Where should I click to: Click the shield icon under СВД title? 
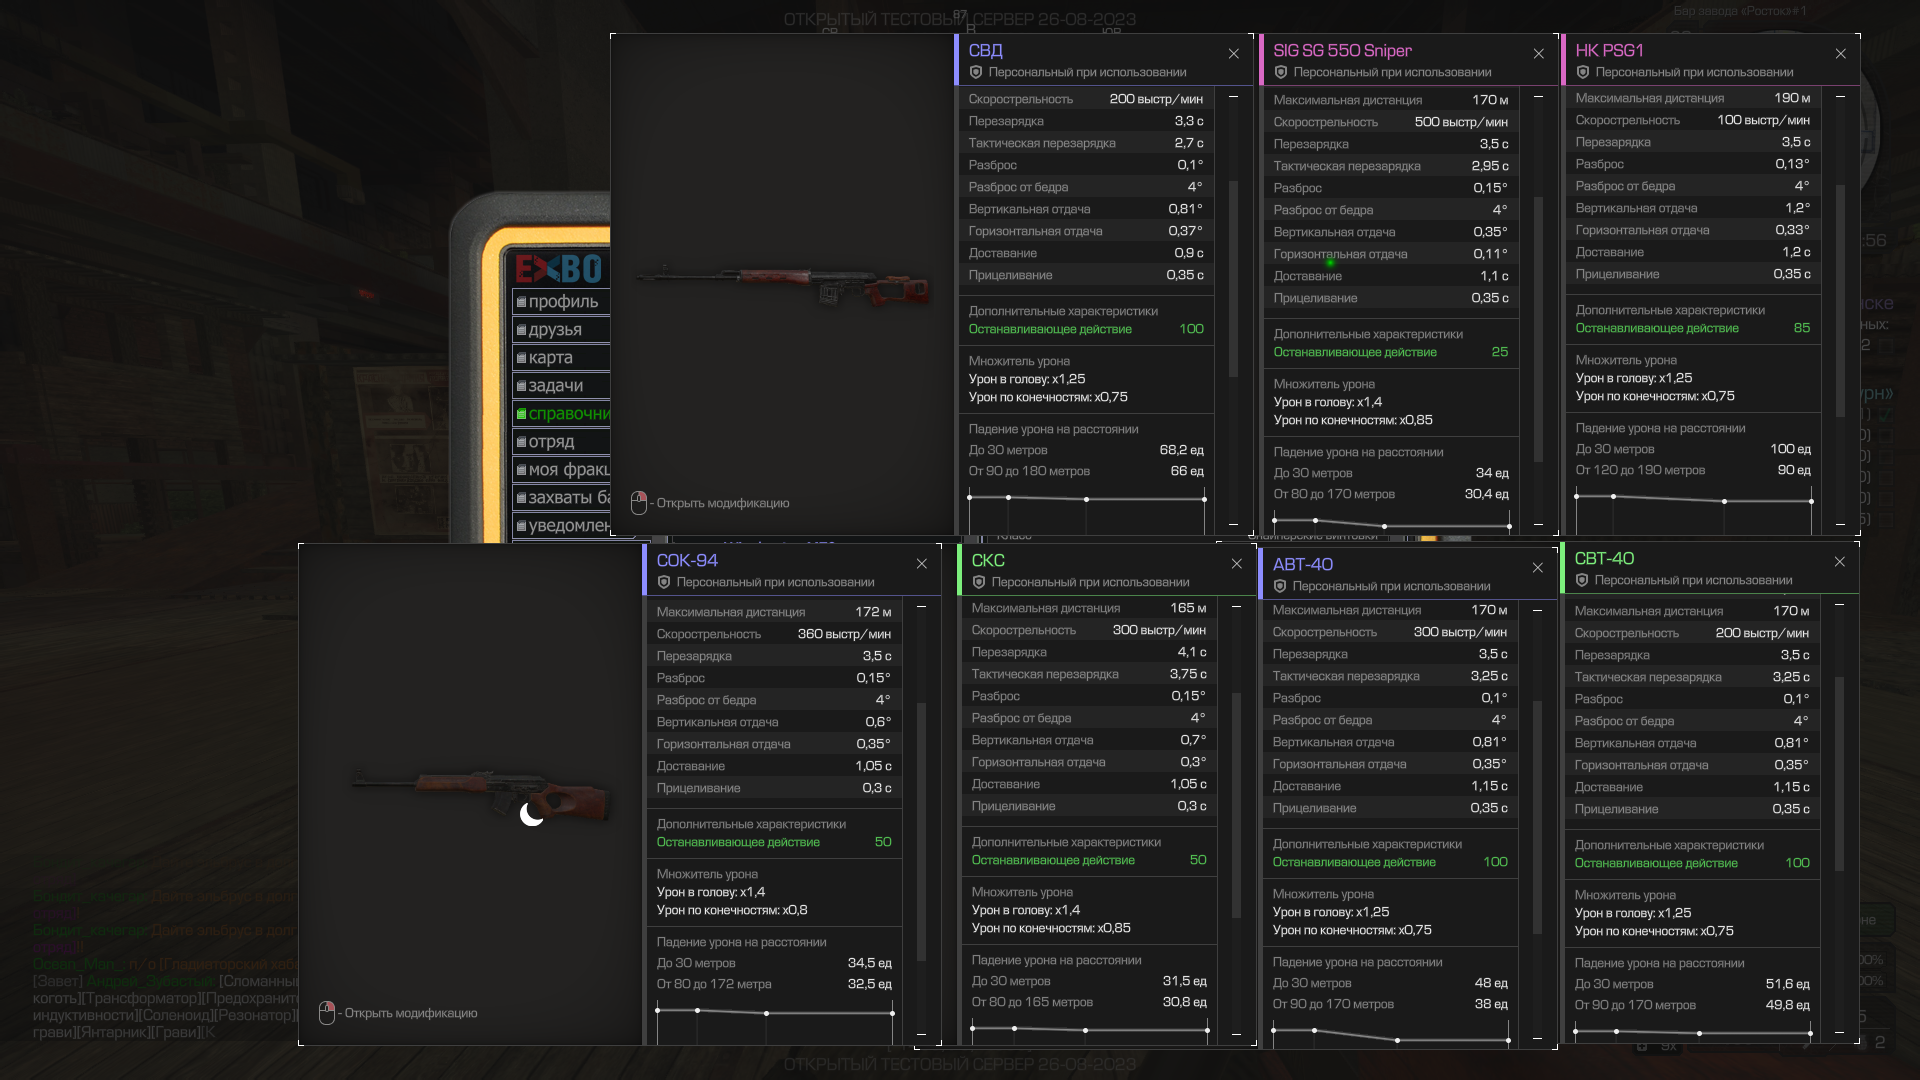(976, 72)
